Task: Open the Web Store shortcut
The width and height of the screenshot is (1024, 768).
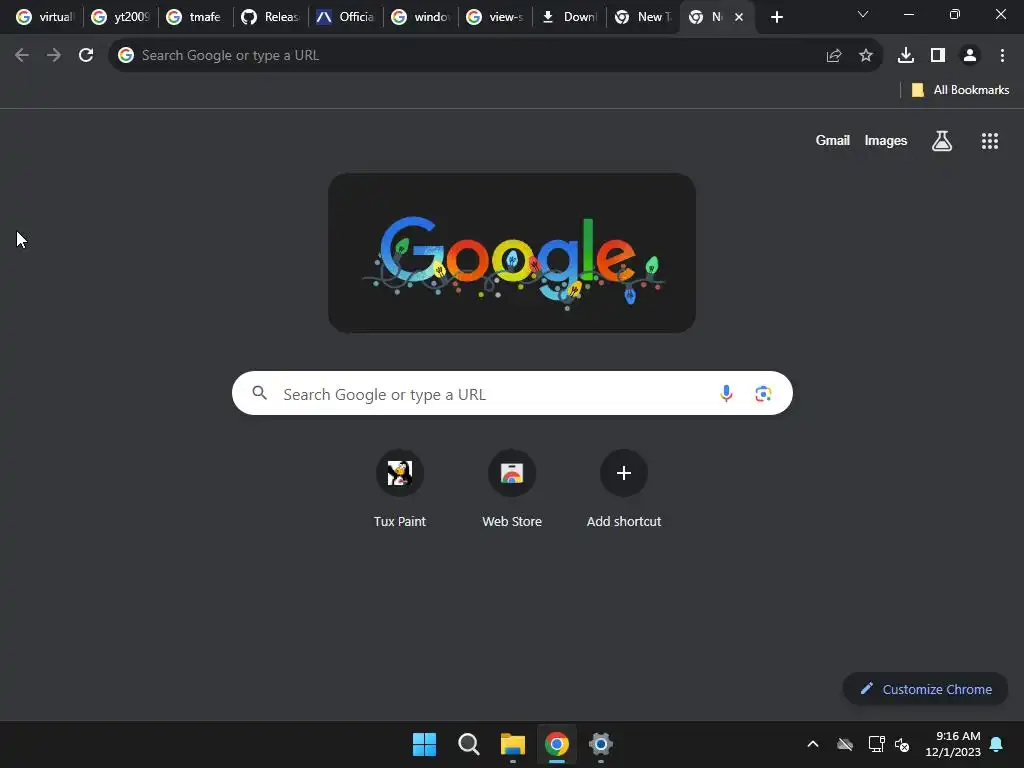Action: click(512, 489)
